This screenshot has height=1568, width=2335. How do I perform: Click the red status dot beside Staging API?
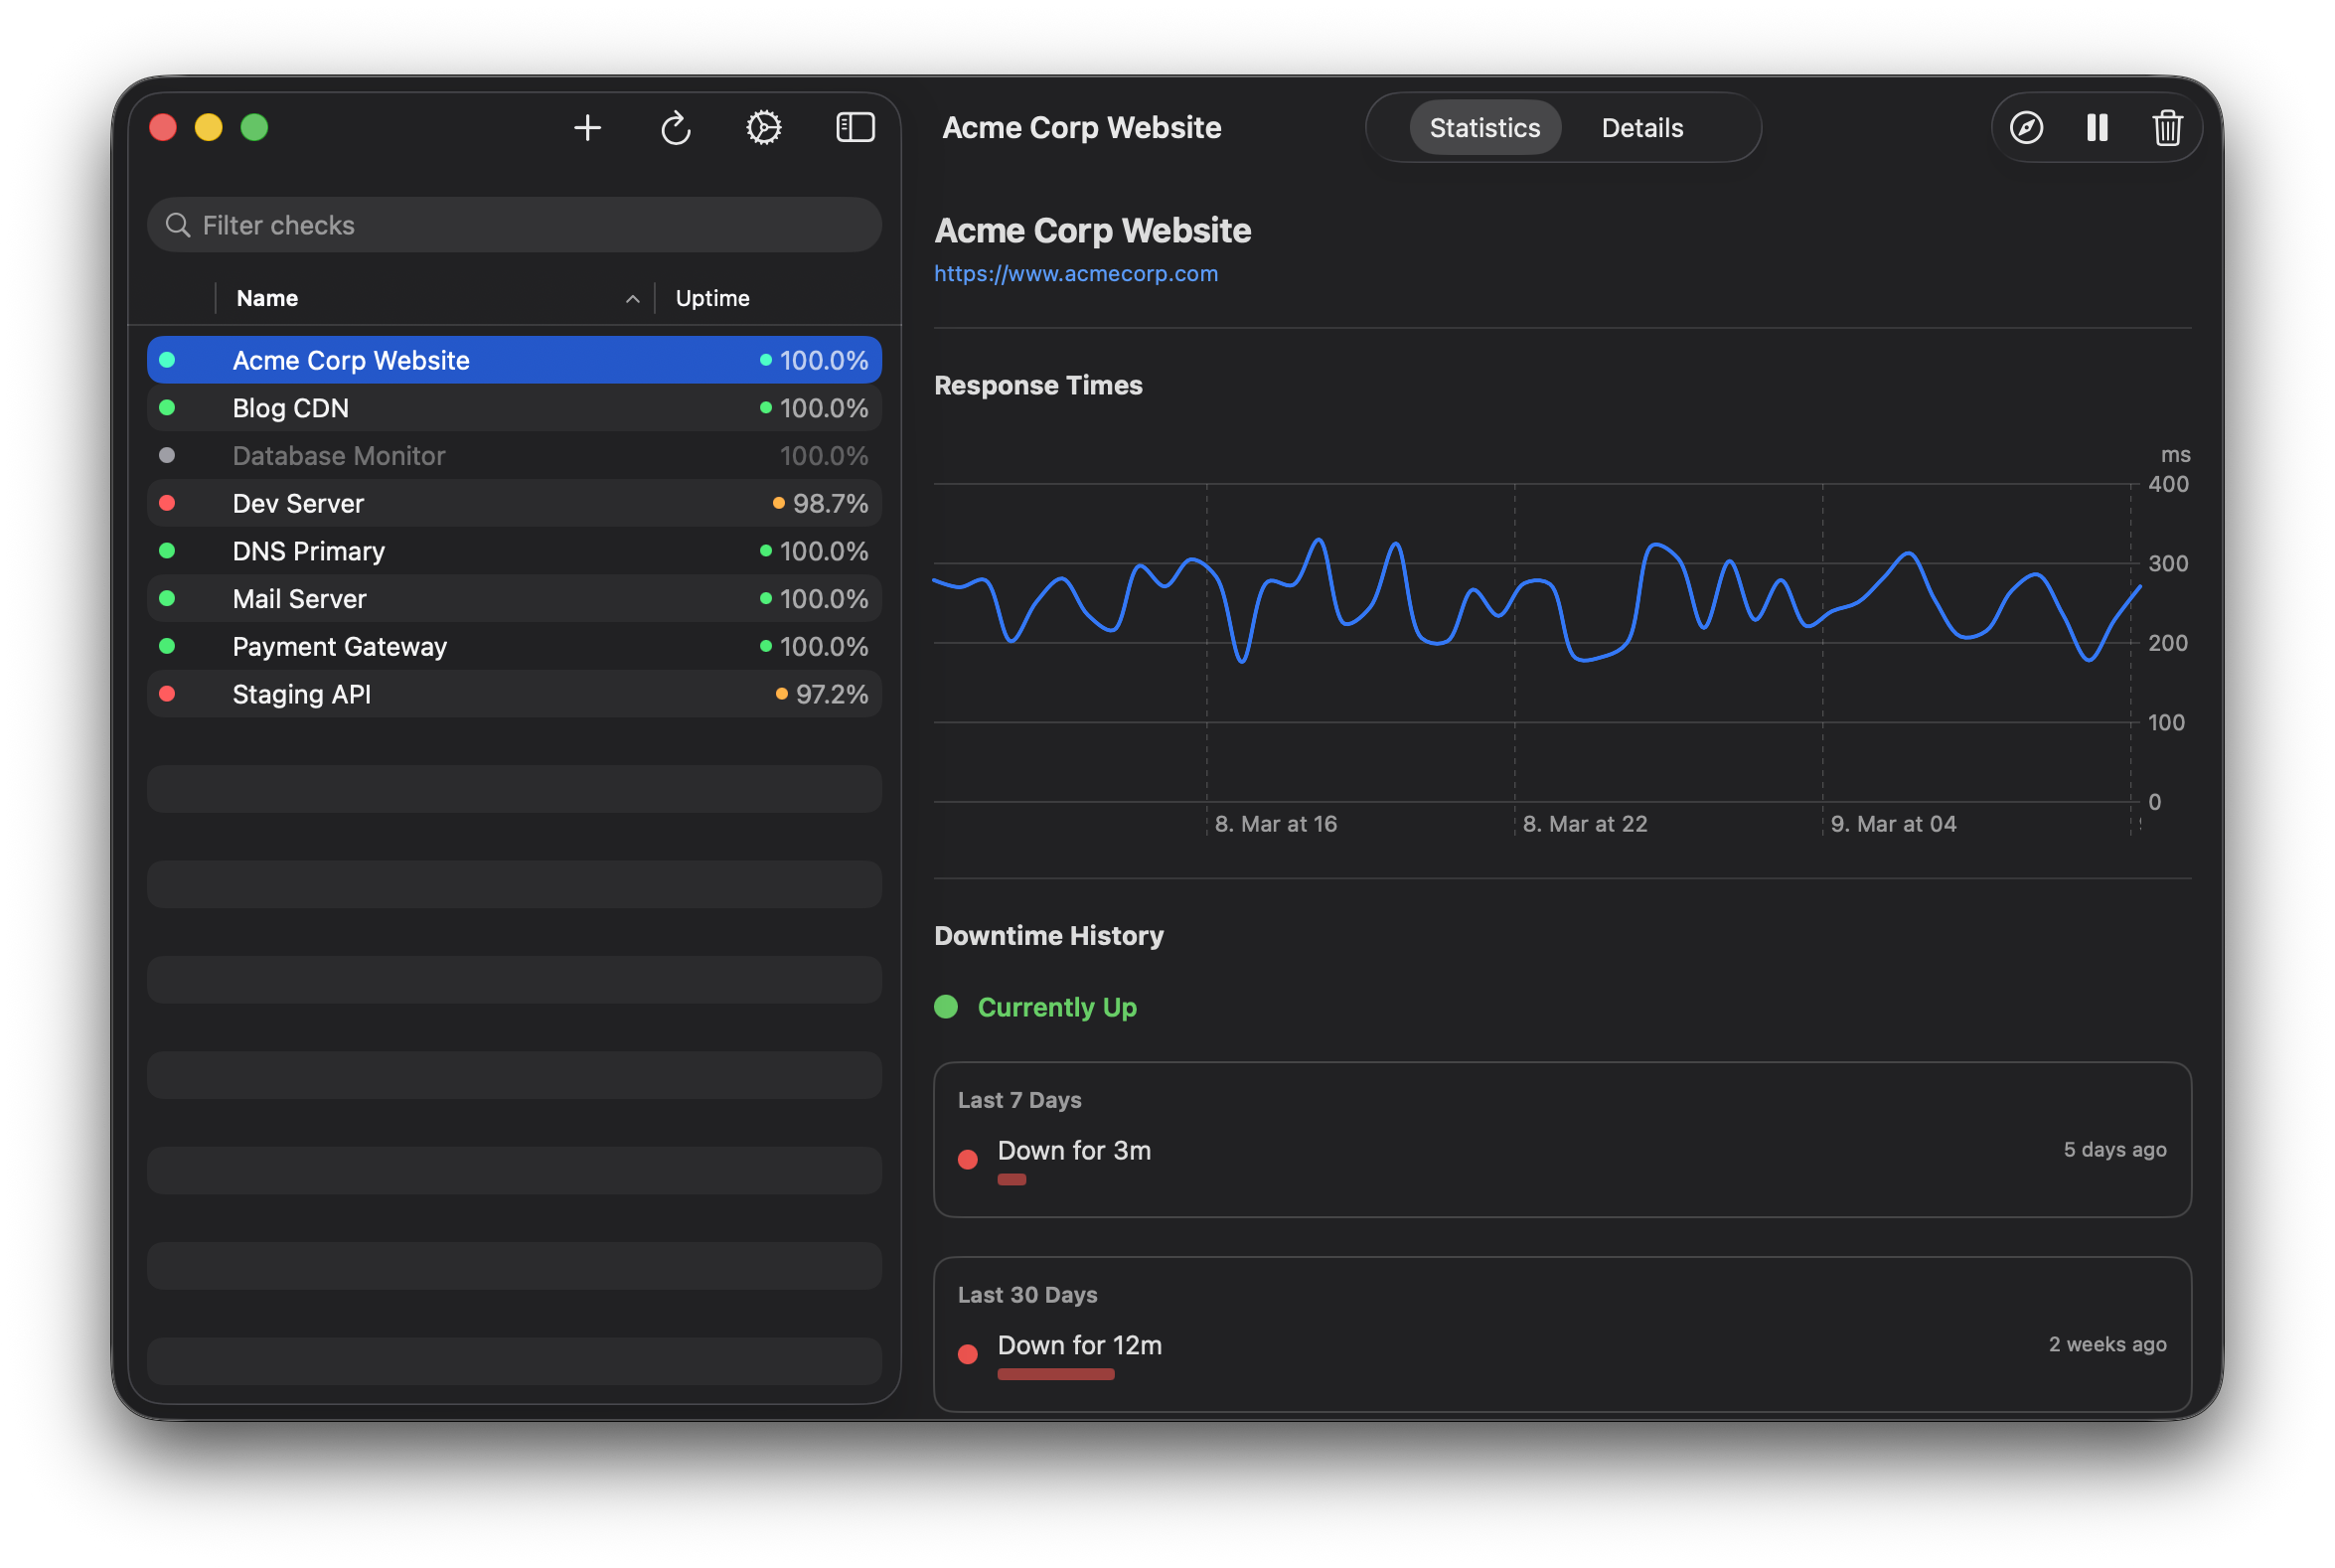click(x=168, y=693)
